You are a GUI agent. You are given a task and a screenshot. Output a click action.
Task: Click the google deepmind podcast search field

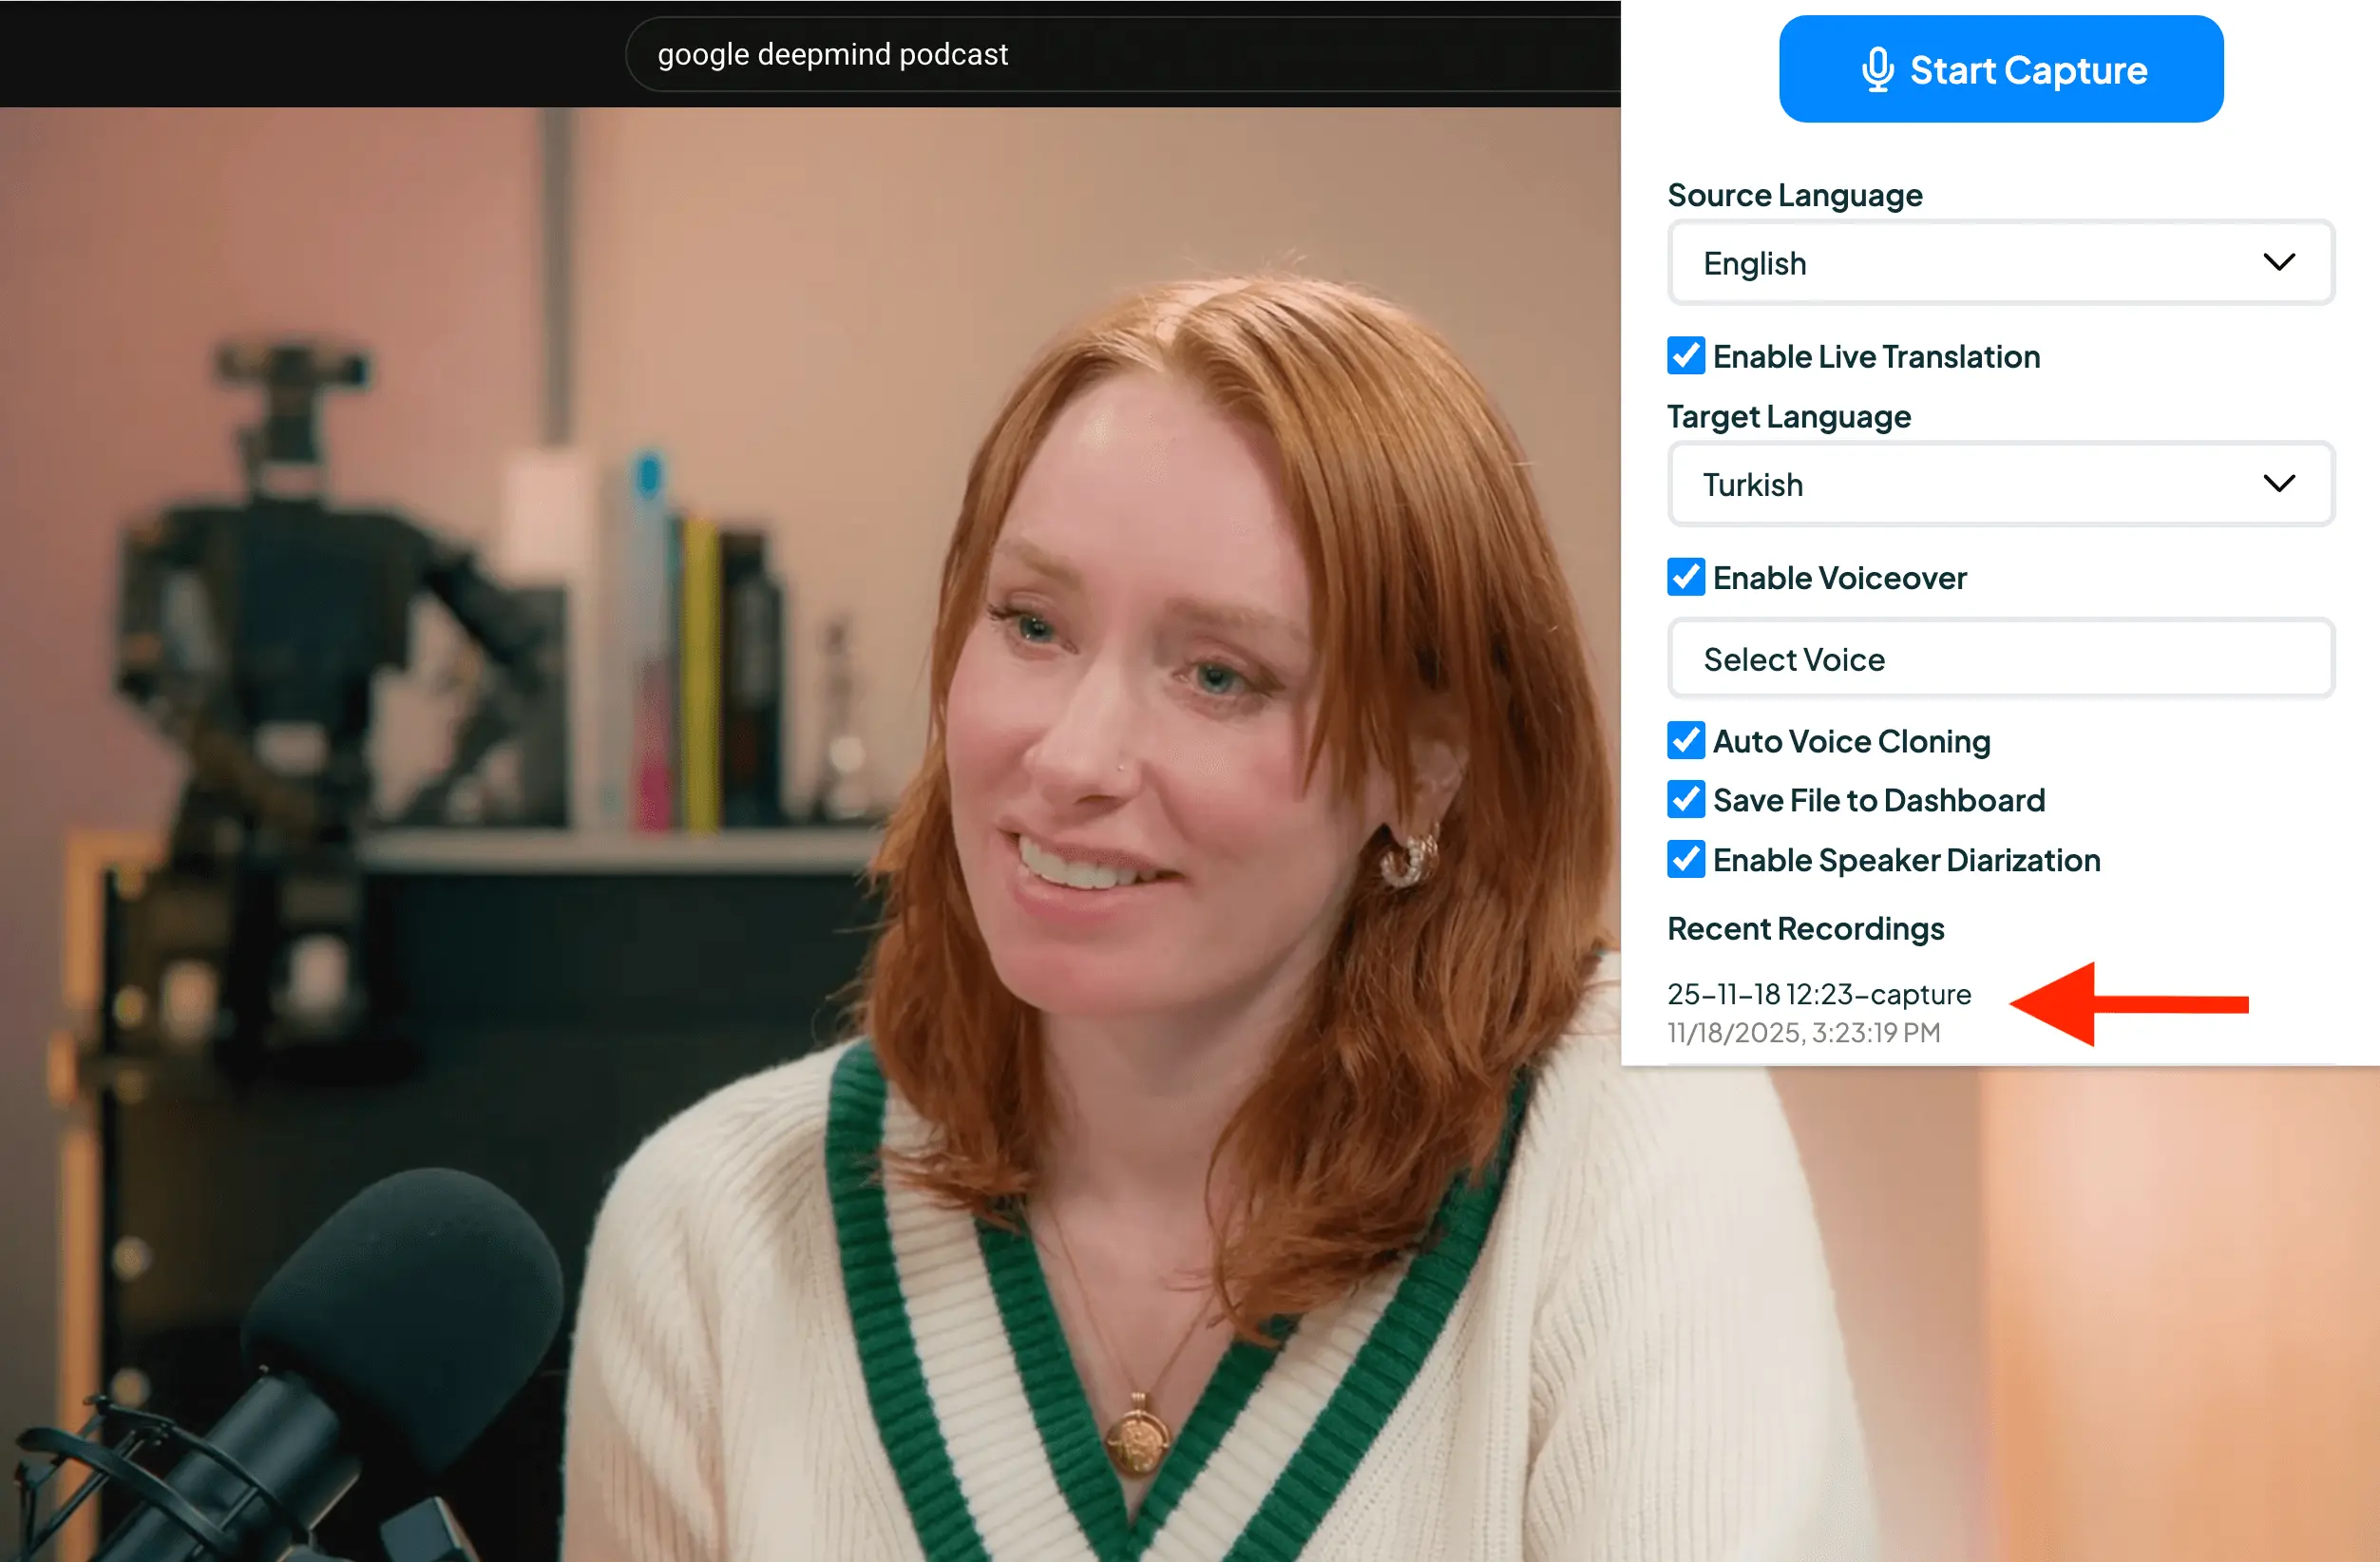pos(1100,54)
